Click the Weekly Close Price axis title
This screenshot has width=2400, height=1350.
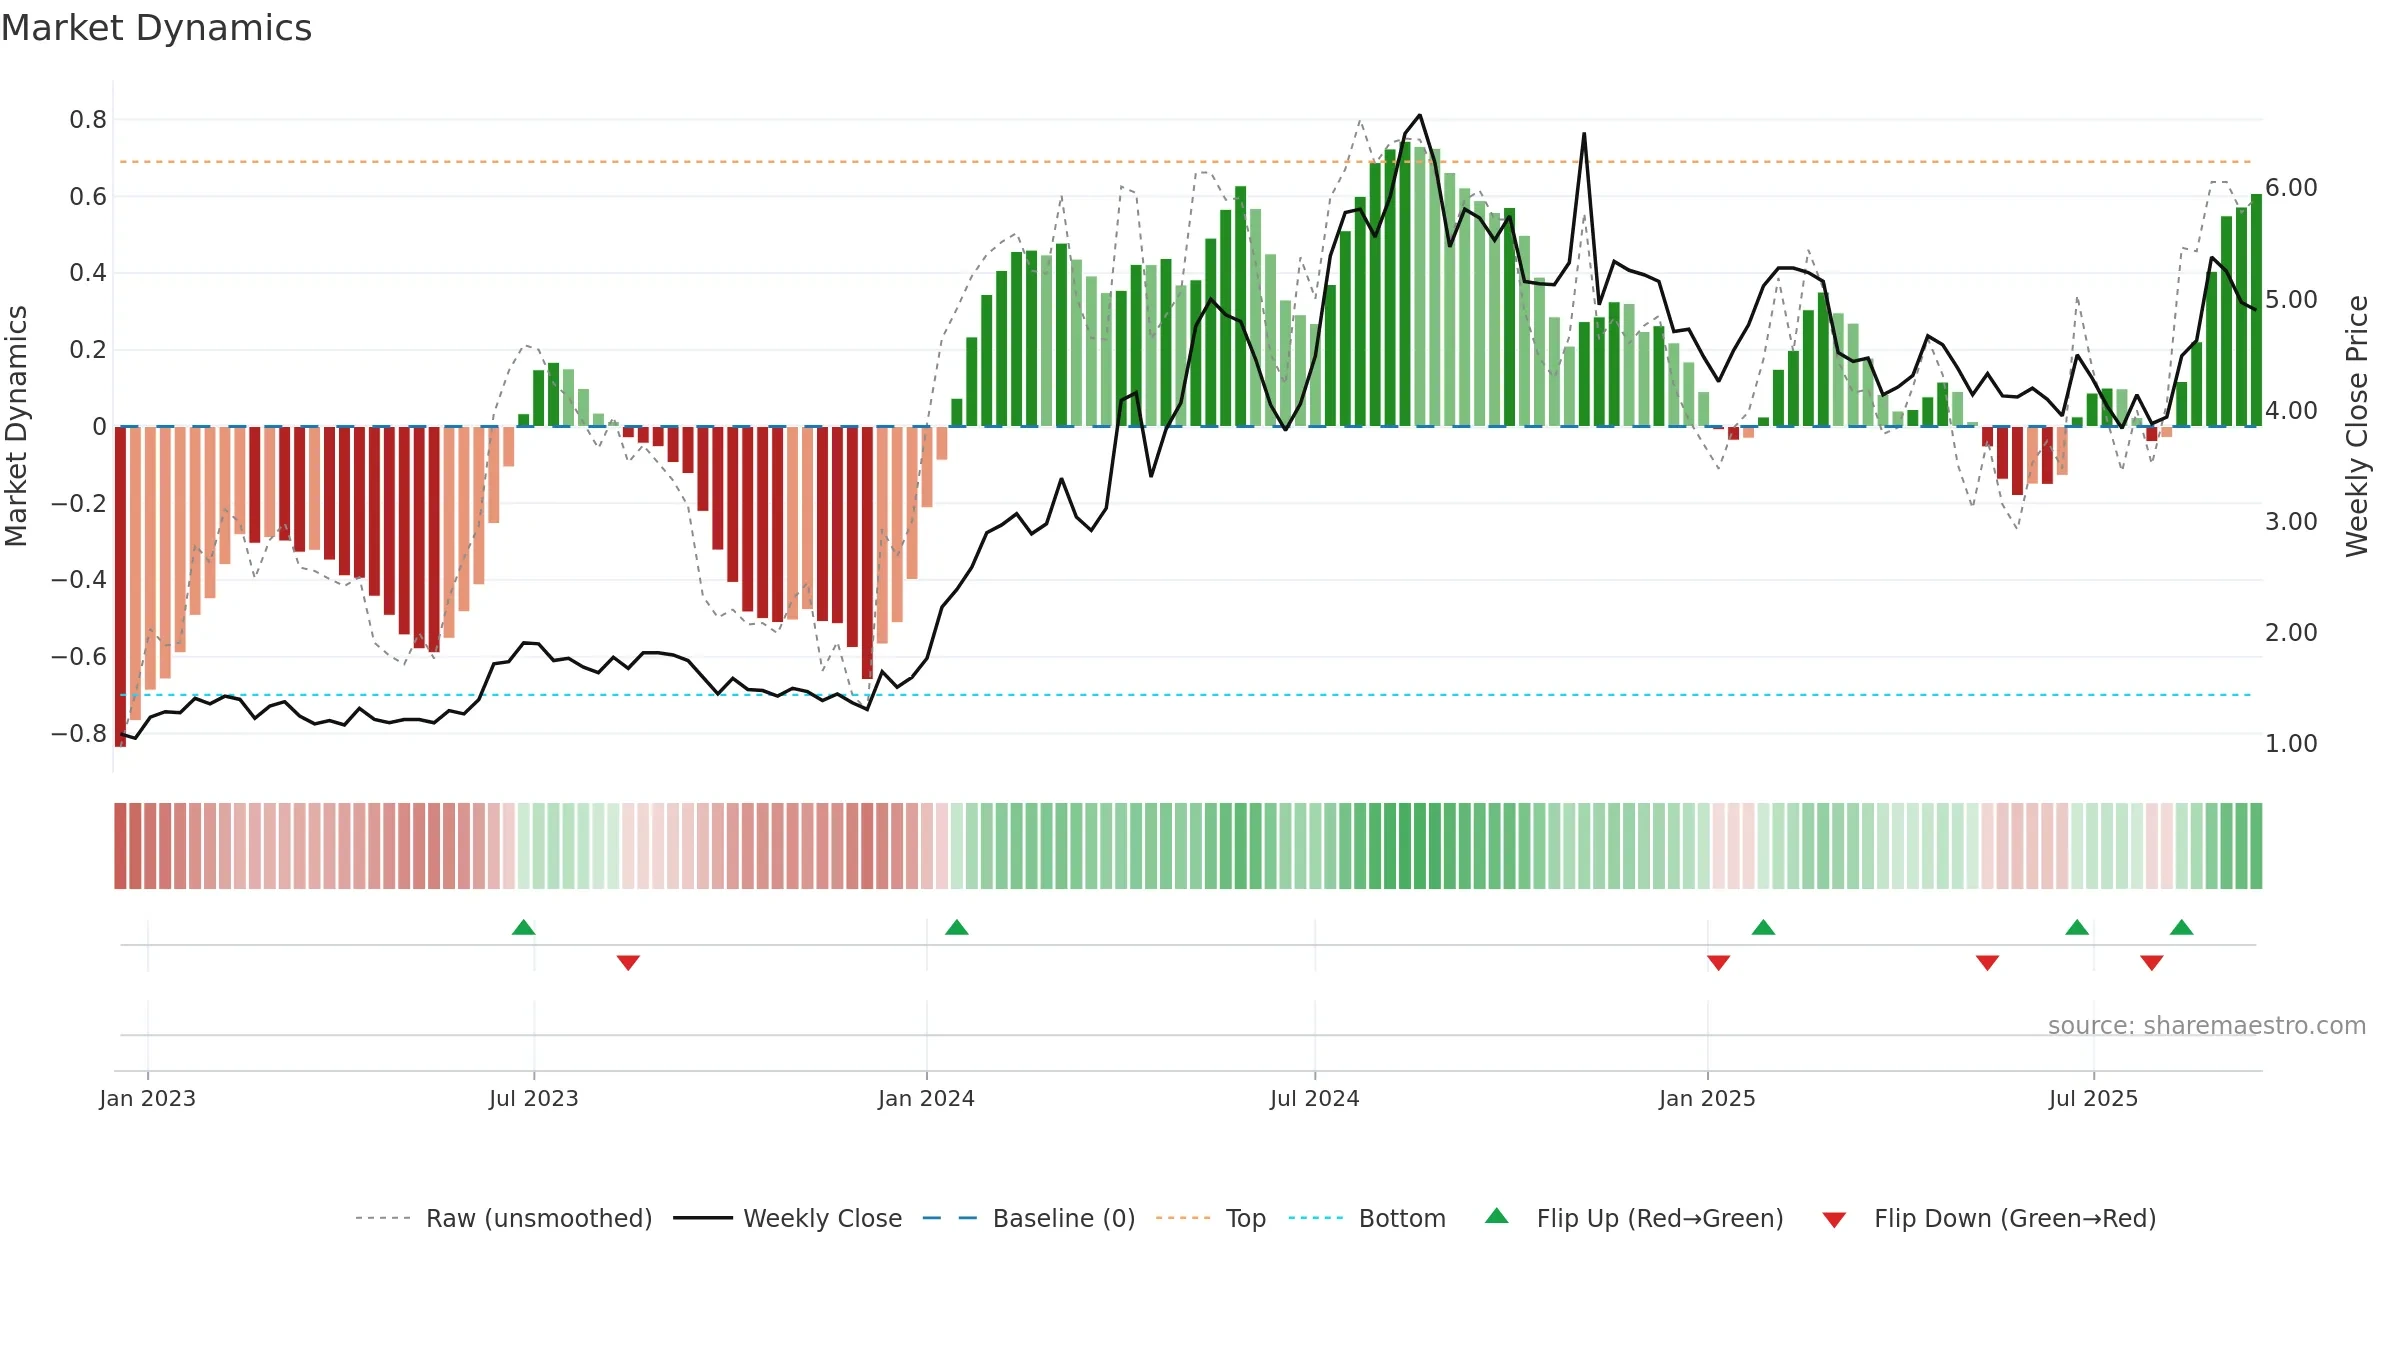point(2358,426)
